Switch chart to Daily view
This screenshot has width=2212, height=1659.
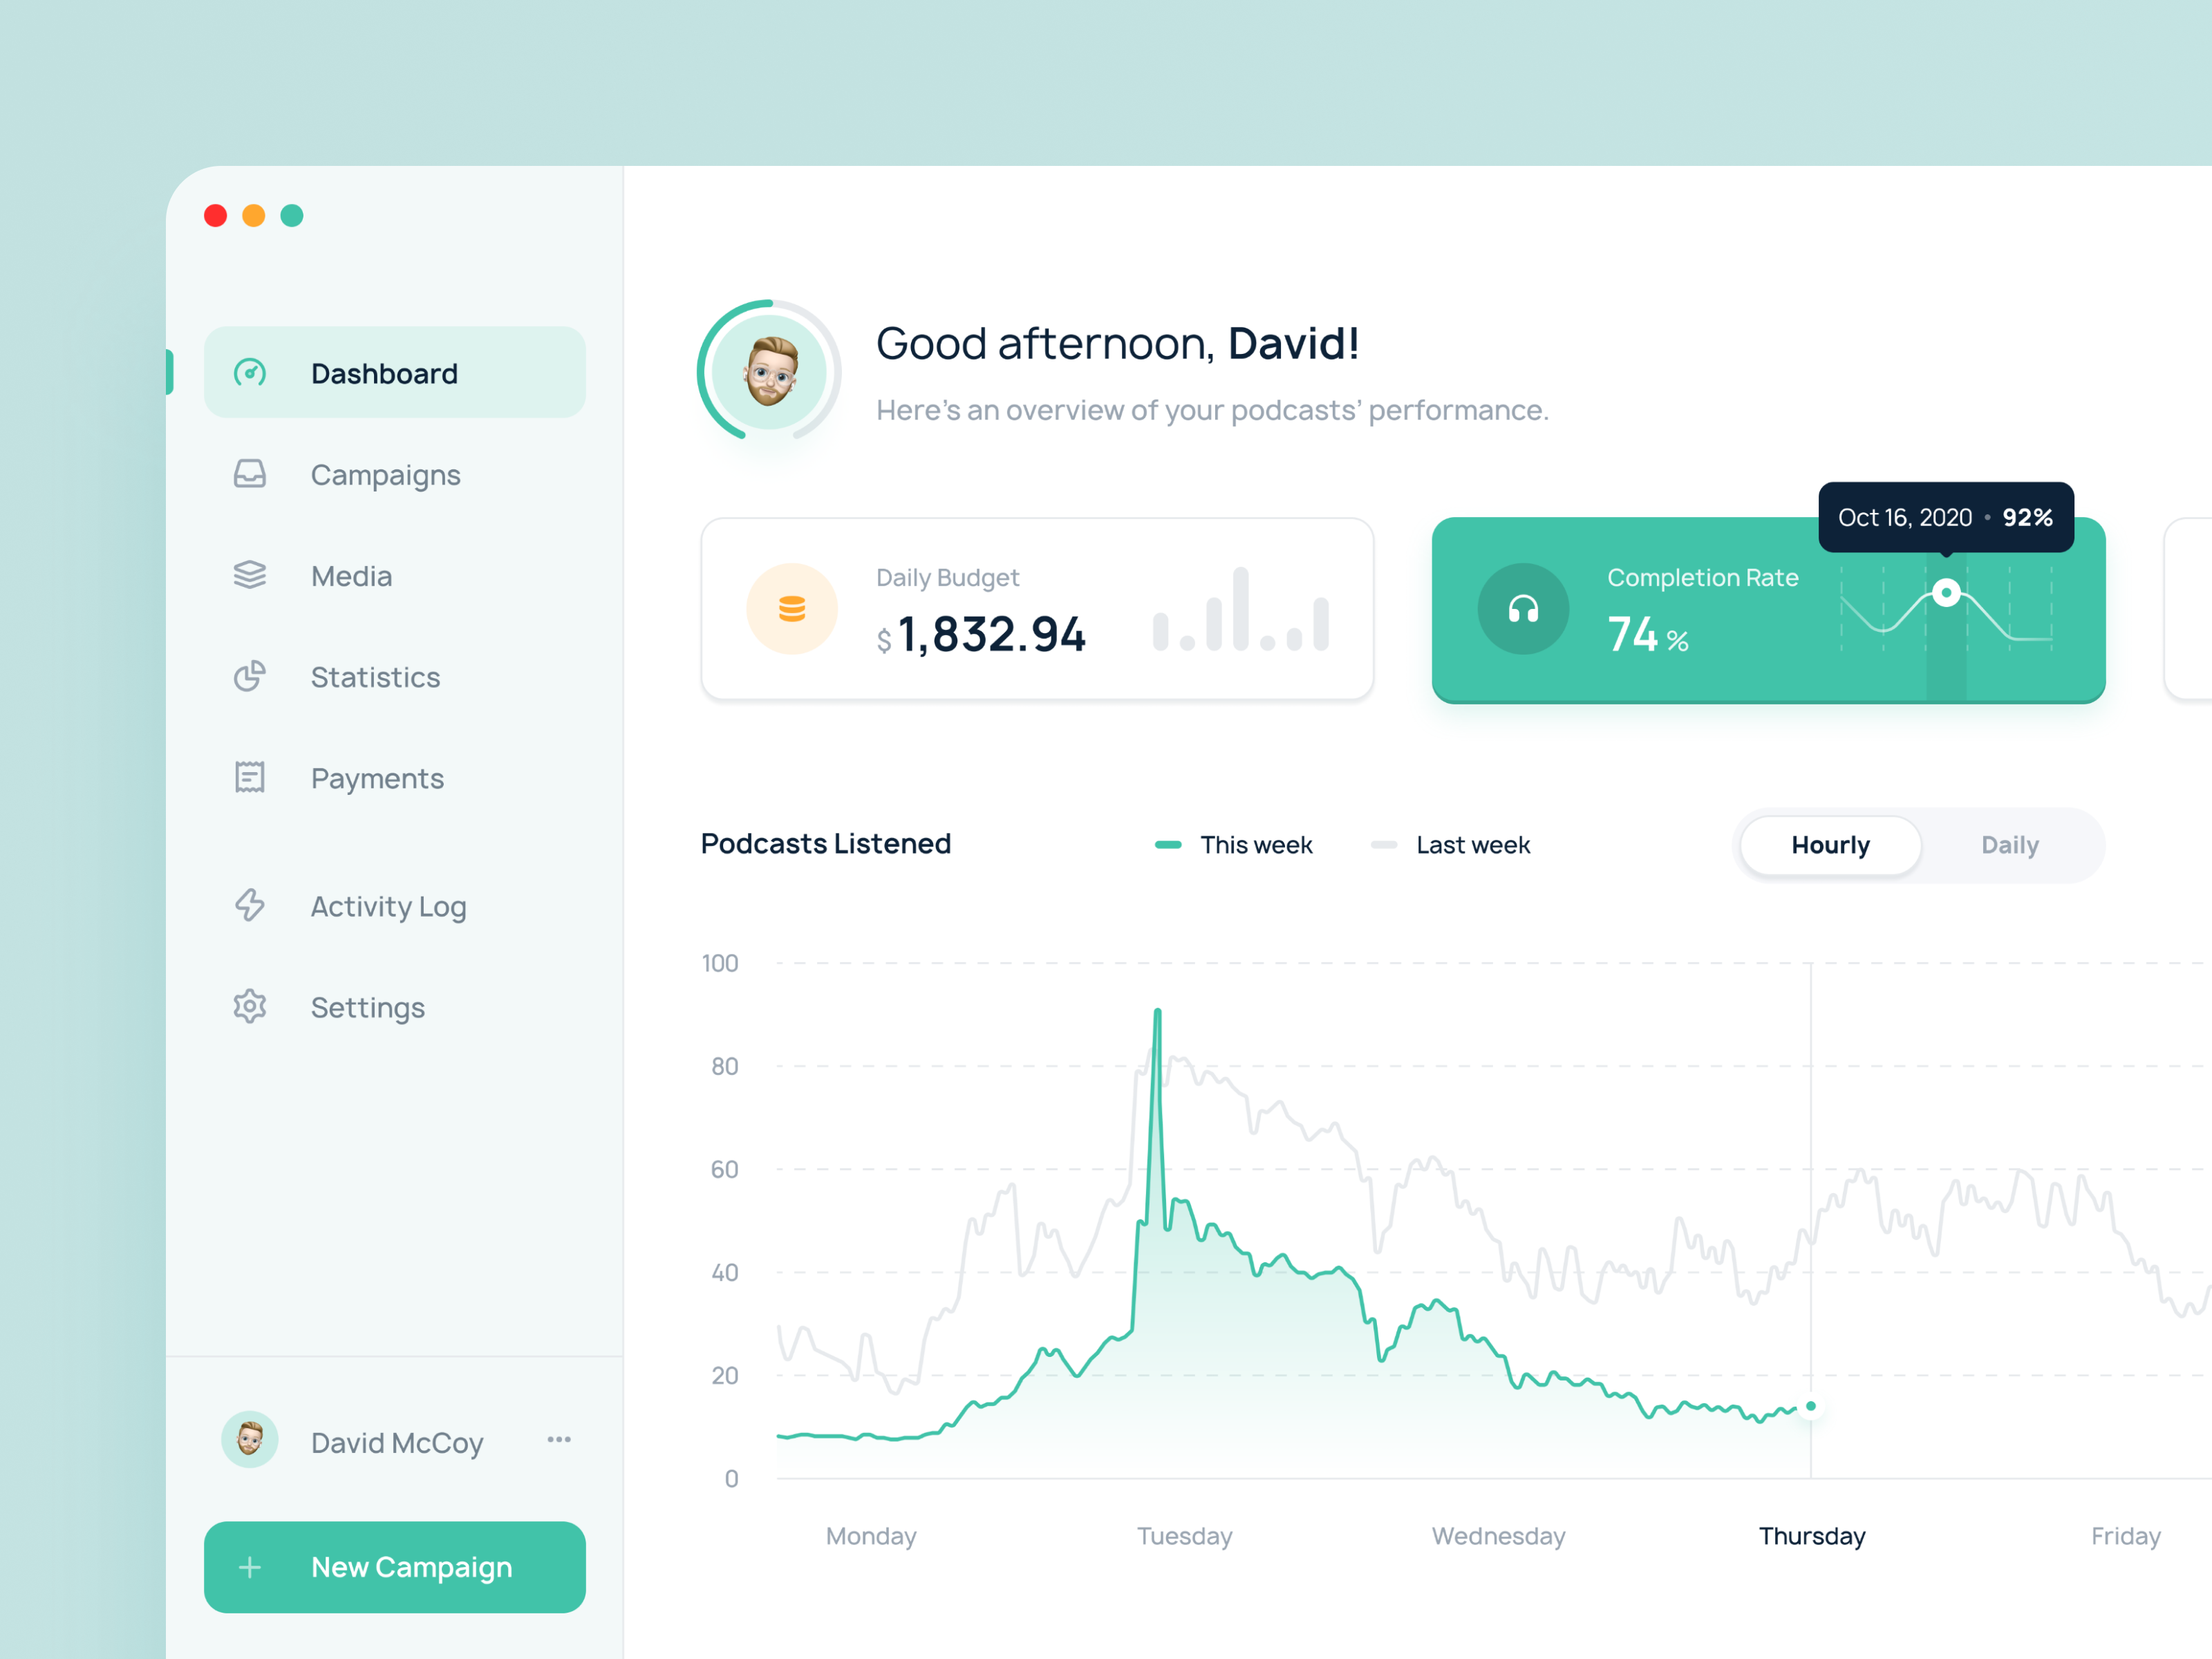point(2009,845)
